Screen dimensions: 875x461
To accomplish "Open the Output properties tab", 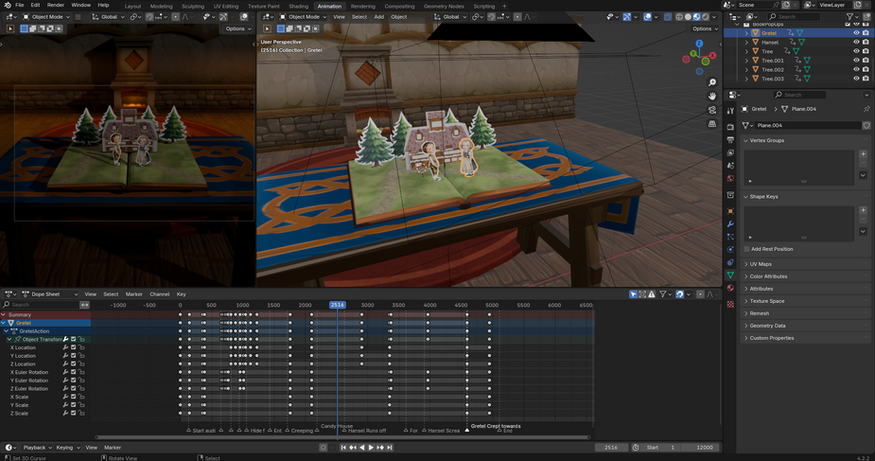I will [x=730, y=140].
